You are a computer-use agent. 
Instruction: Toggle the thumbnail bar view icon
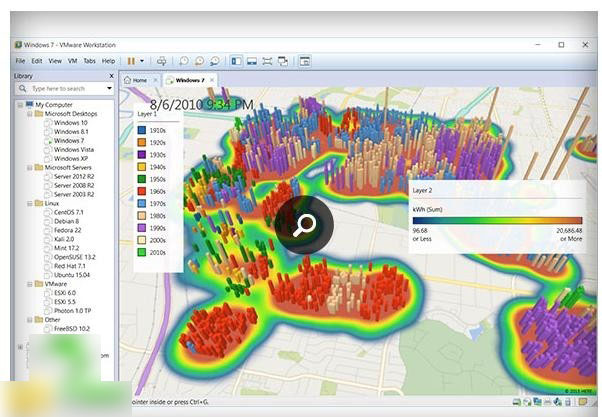(x=252, y=61)
